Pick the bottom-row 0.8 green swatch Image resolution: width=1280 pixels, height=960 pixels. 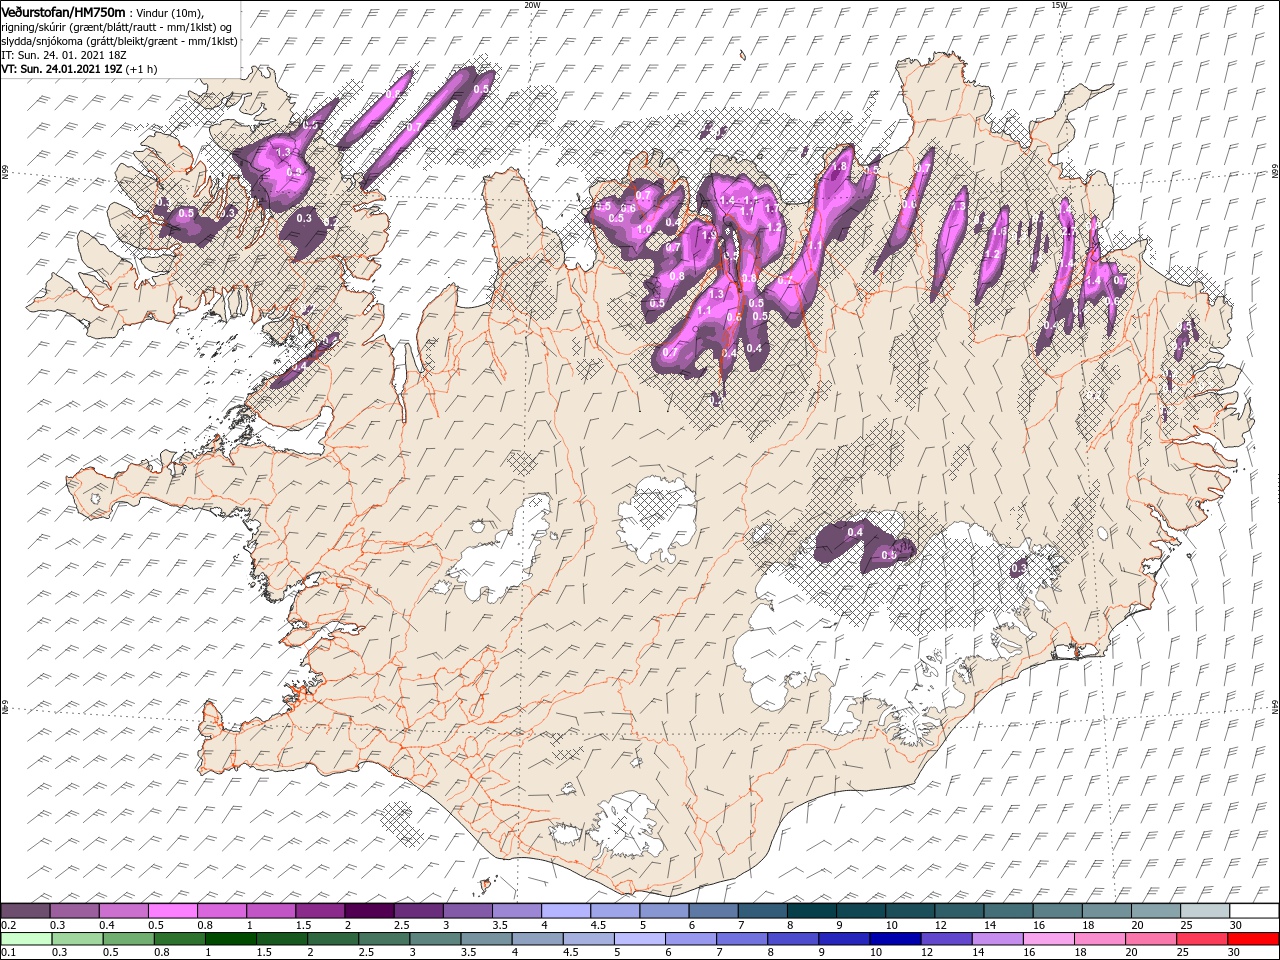click(x=179, y=939)
